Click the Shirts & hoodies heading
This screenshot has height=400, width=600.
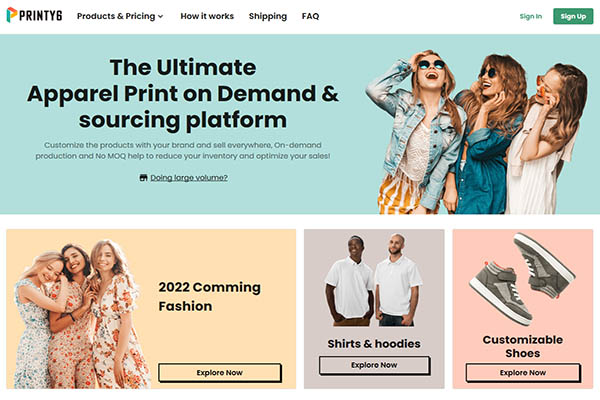374,344
